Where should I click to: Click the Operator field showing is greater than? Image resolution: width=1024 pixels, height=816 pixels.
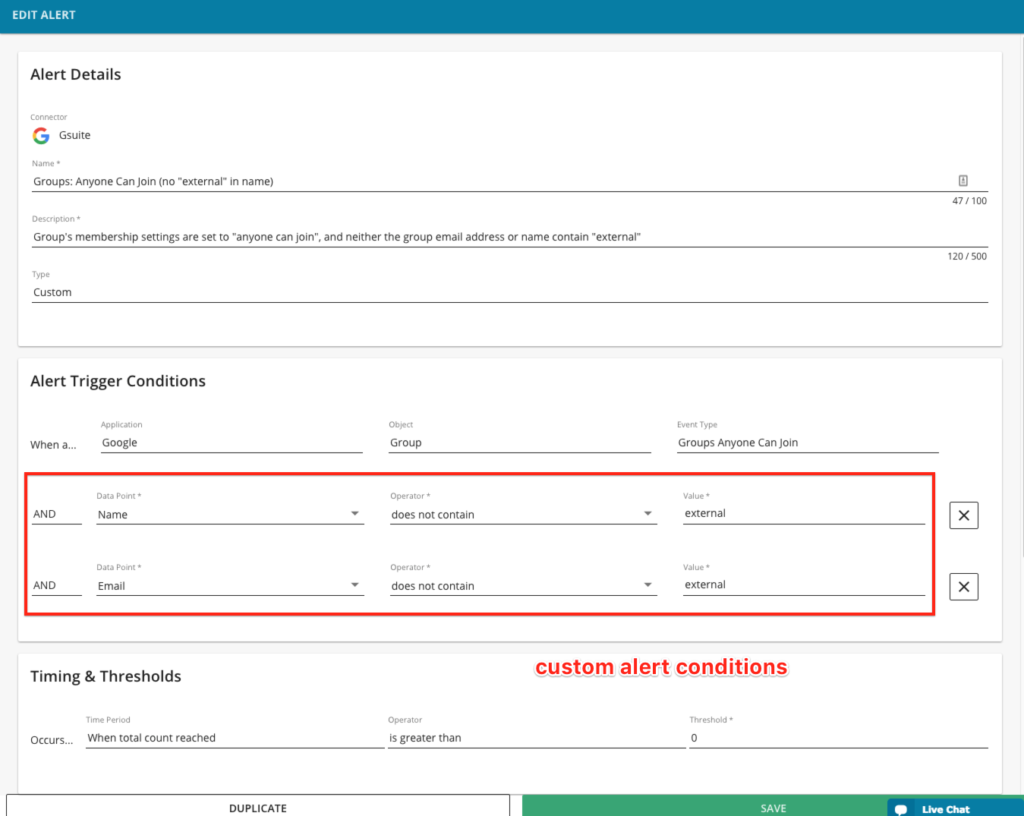tap(536, 738)
